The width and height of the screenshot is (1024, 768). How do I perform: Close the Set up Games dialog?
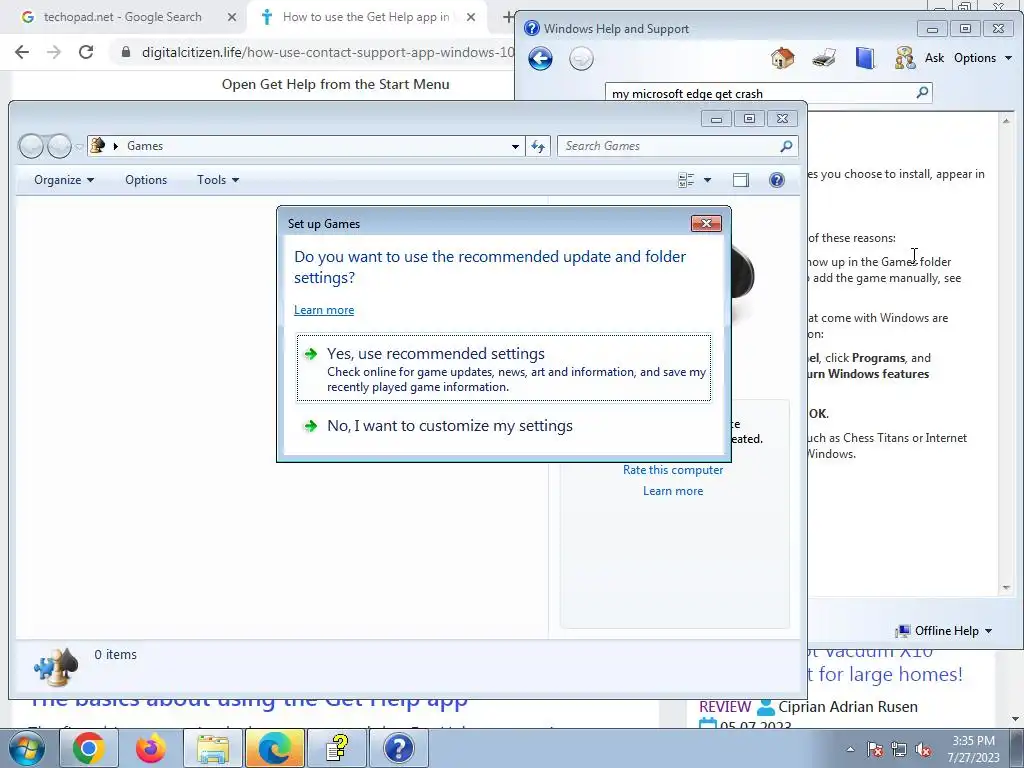pyautogui.click(x=706, y=224)
